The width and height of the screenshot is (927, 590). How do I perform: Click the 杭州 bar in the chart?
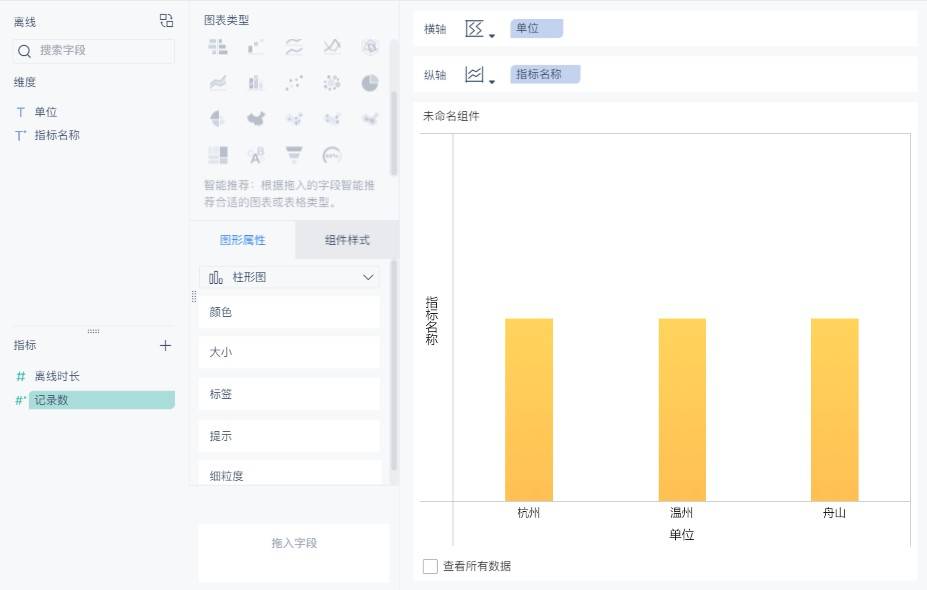click(x=529, y=410)
